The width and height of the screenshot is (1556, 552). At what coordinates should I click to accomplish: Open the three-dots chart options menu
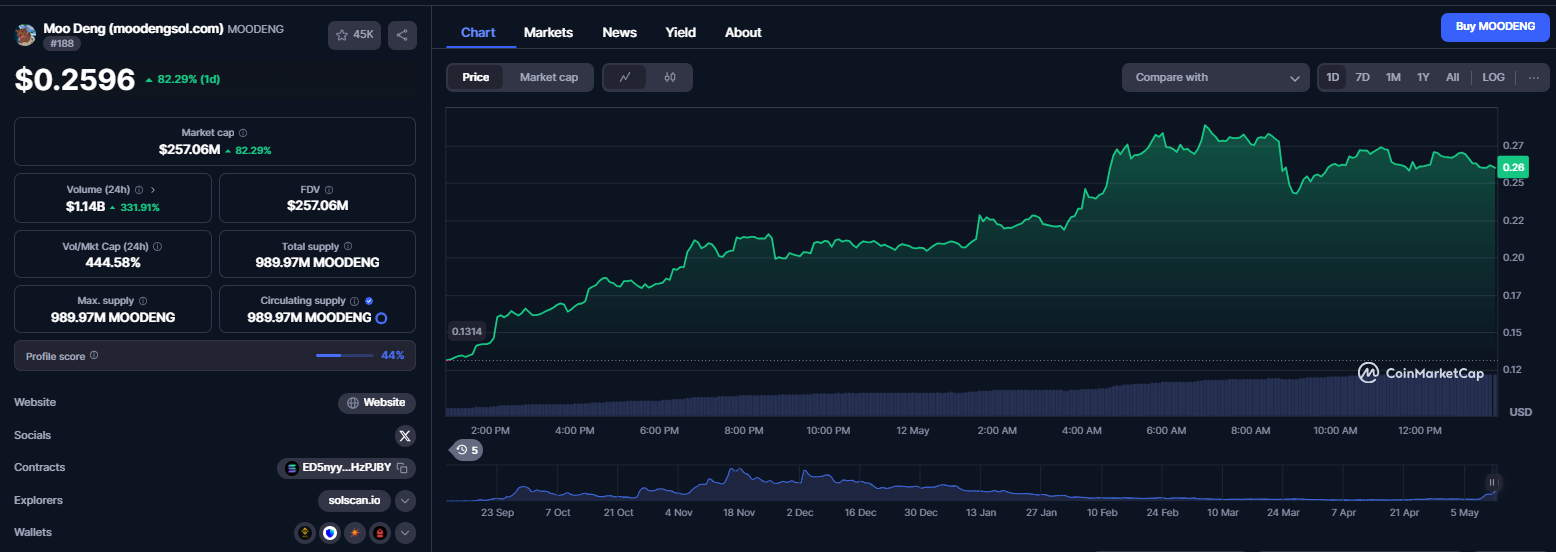1534,77
